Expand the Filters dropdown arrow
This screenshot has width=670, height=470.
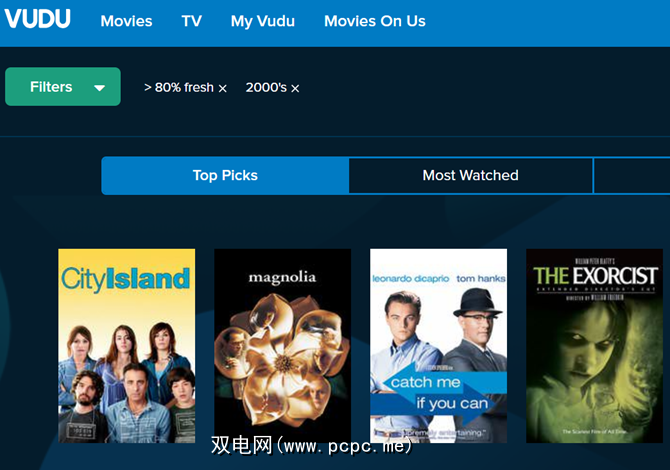point(100,88)
